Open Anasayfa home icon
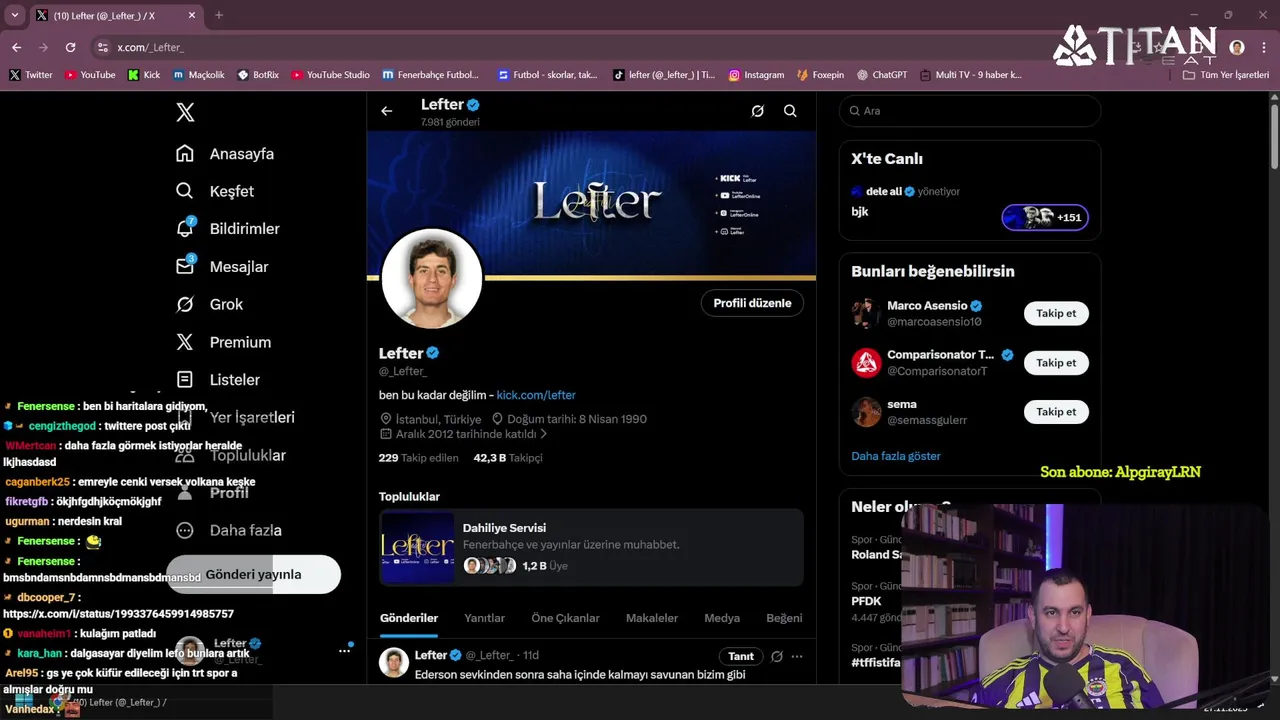The height and width of the screenshot is (720, 1280). [185, 153]
